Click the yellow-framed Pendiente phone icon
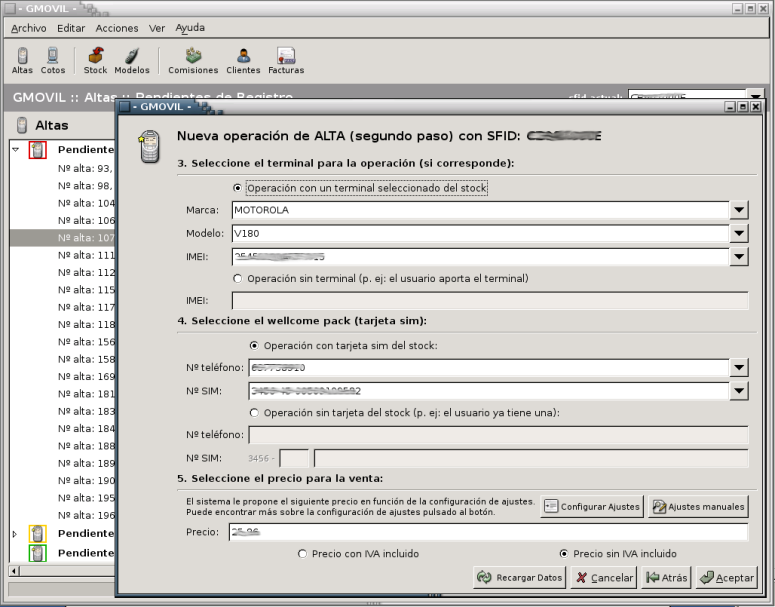Viewport: 775px width, 607px height. tap(38, 533)
